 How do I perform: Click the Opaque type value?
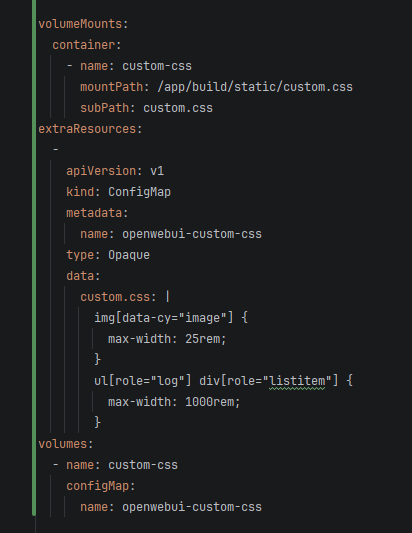click(x=129, y=255)
